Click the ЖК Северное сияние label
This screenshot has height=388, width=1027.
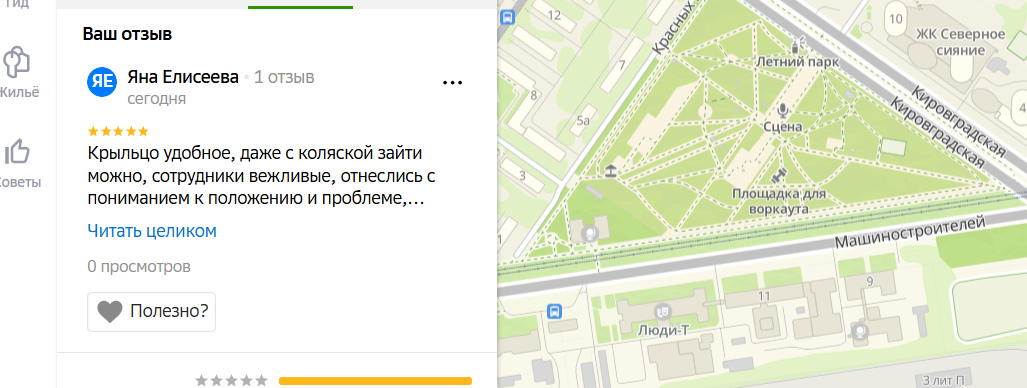tap(960, 42)
